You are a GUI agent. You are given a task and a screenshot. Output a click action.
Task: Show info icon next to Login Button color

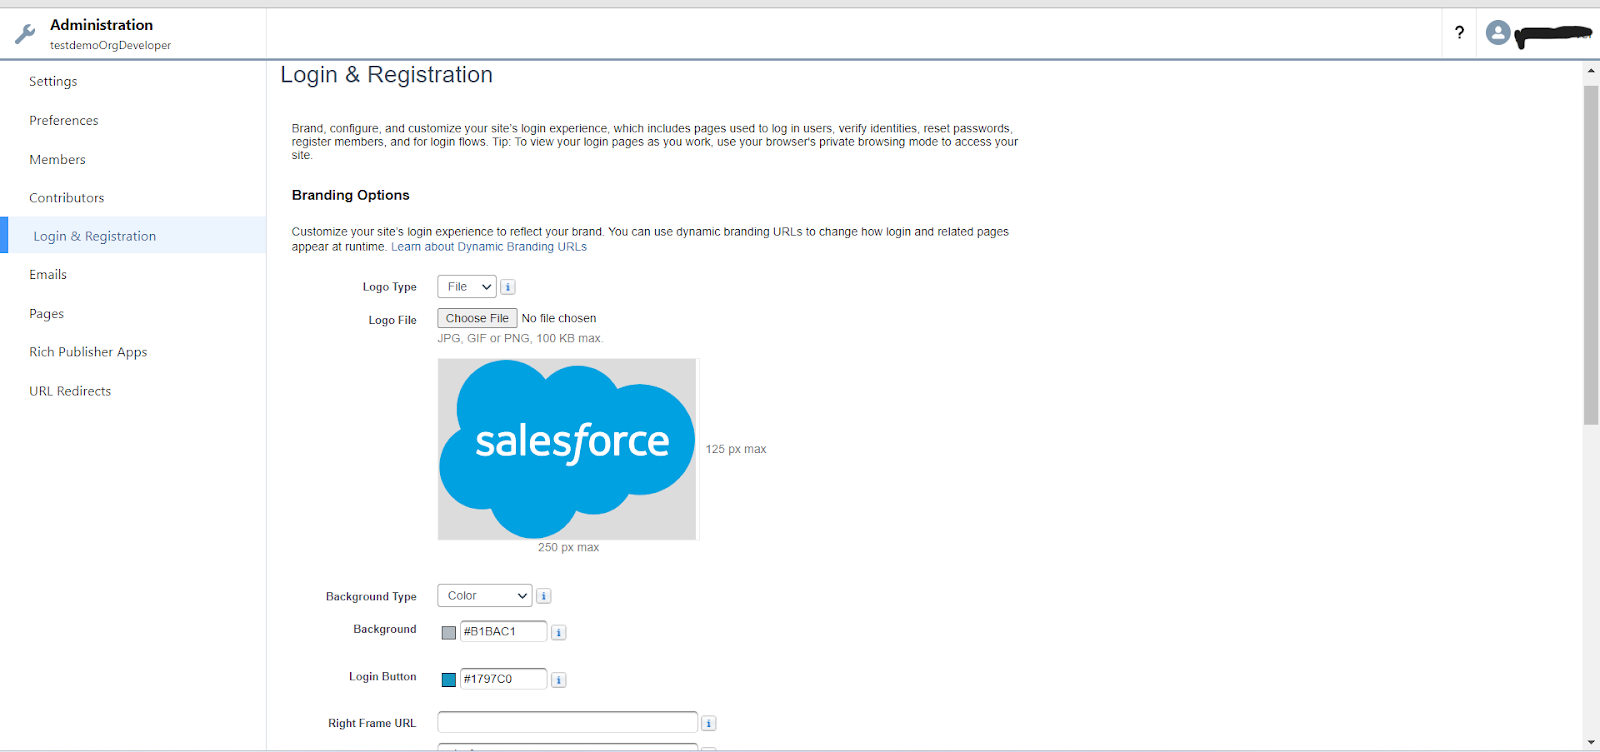[x=559, y=680]
